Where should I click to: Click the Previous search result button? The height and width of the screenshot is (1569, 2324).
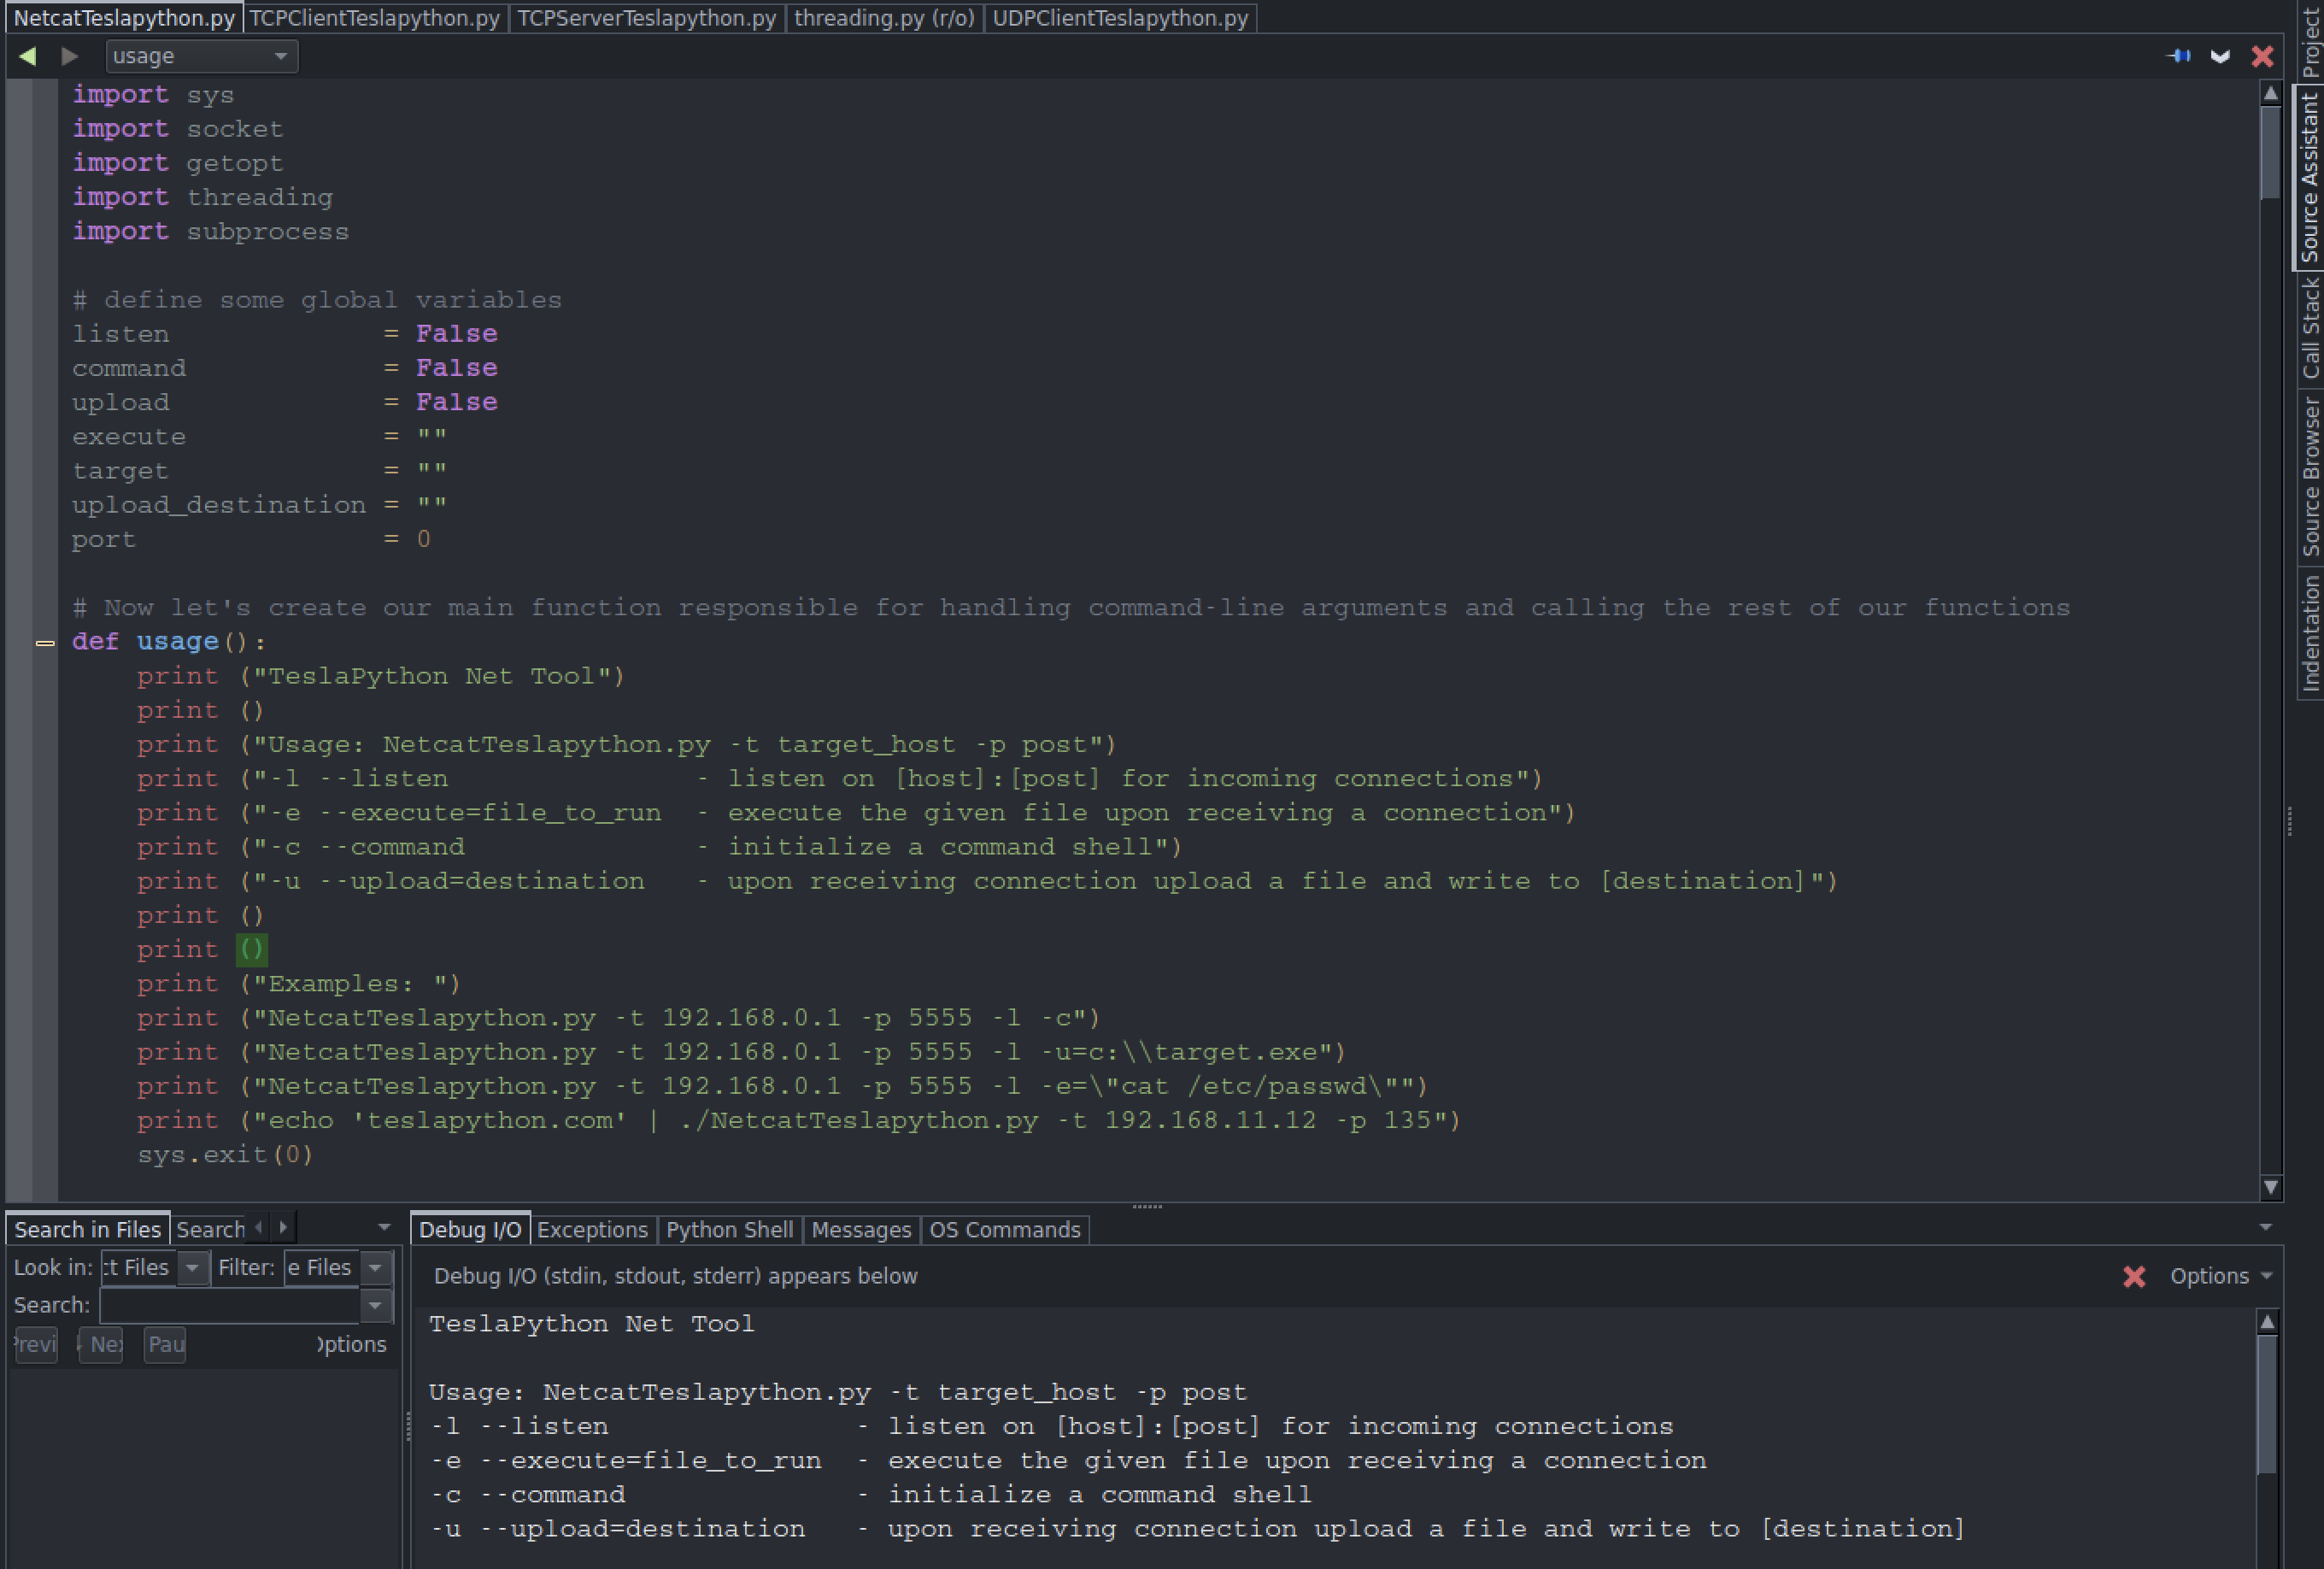pyautogui.click(x=36, y=1344)
